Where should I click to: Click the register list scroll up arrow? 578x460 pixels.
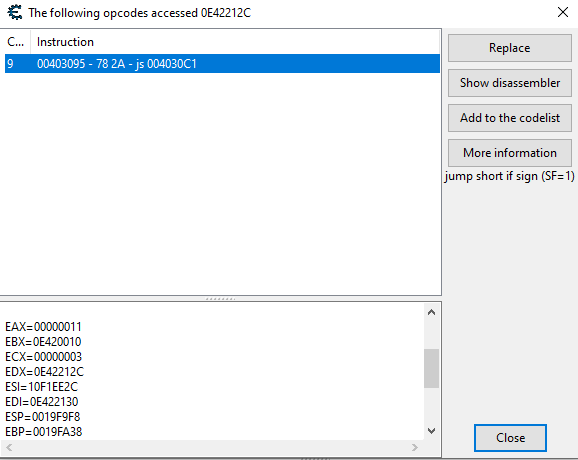431,313
